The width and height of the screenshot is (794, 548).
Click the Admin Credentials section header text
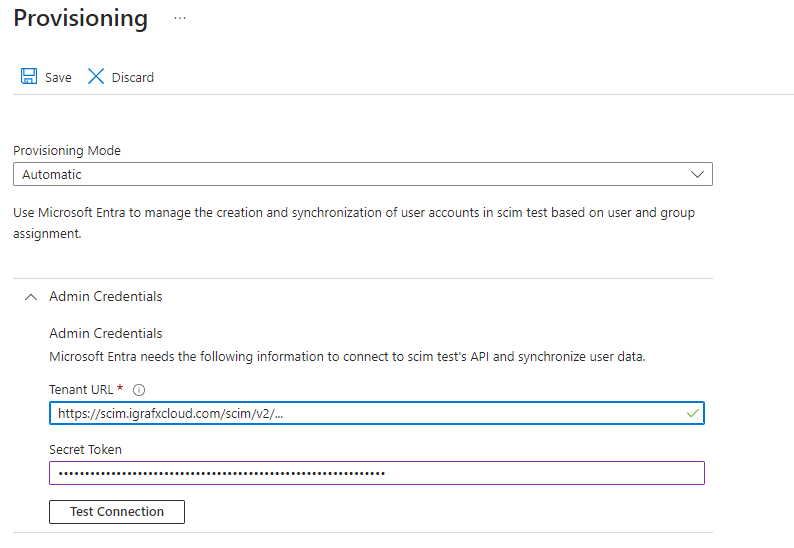click(x=105, y=297)
